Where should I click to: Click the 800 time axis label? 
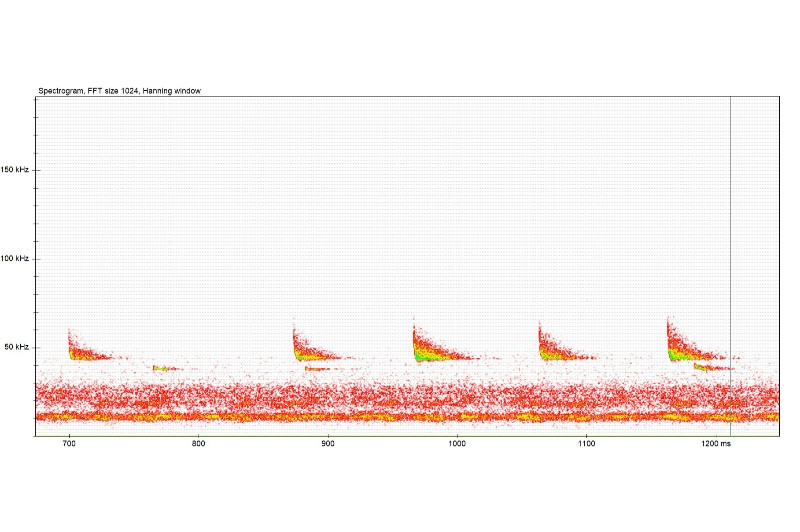coord(198,444)
